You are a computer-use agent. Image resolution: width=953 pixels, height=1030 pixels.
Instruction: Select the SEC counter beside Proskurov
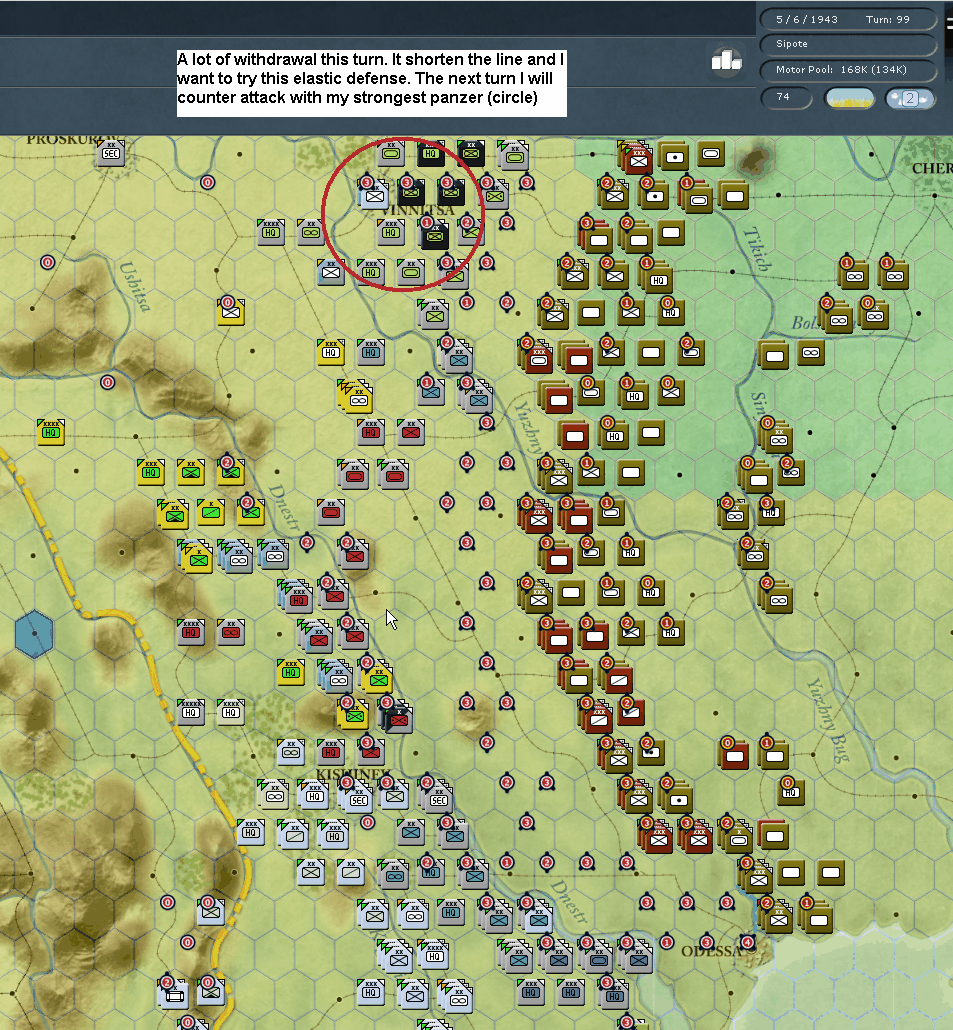point(110,153)
